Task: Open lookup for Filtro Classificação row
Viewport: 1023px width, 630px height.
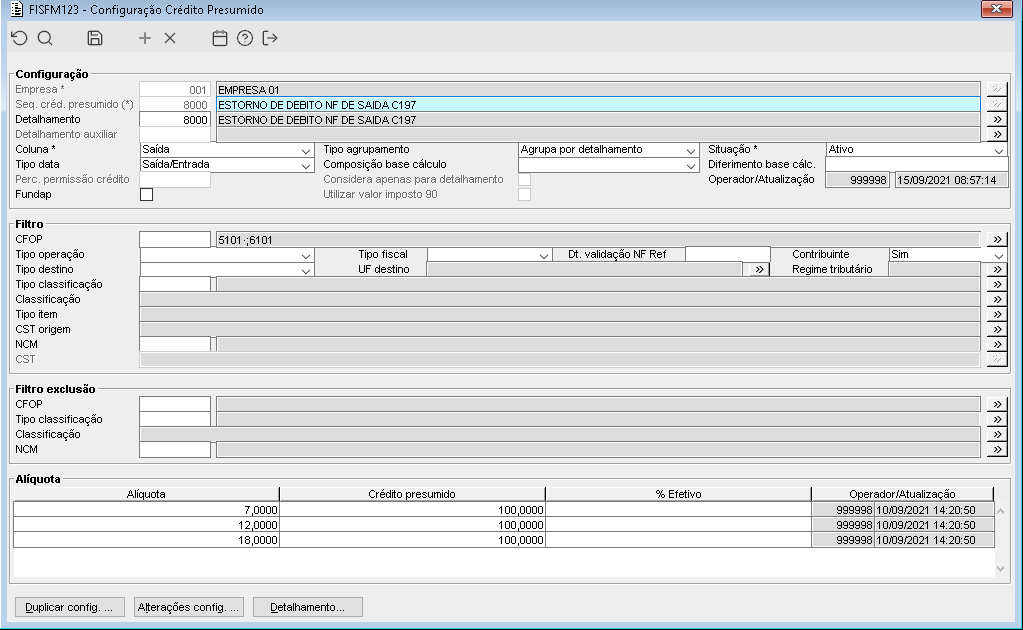Action: [997, 299]
